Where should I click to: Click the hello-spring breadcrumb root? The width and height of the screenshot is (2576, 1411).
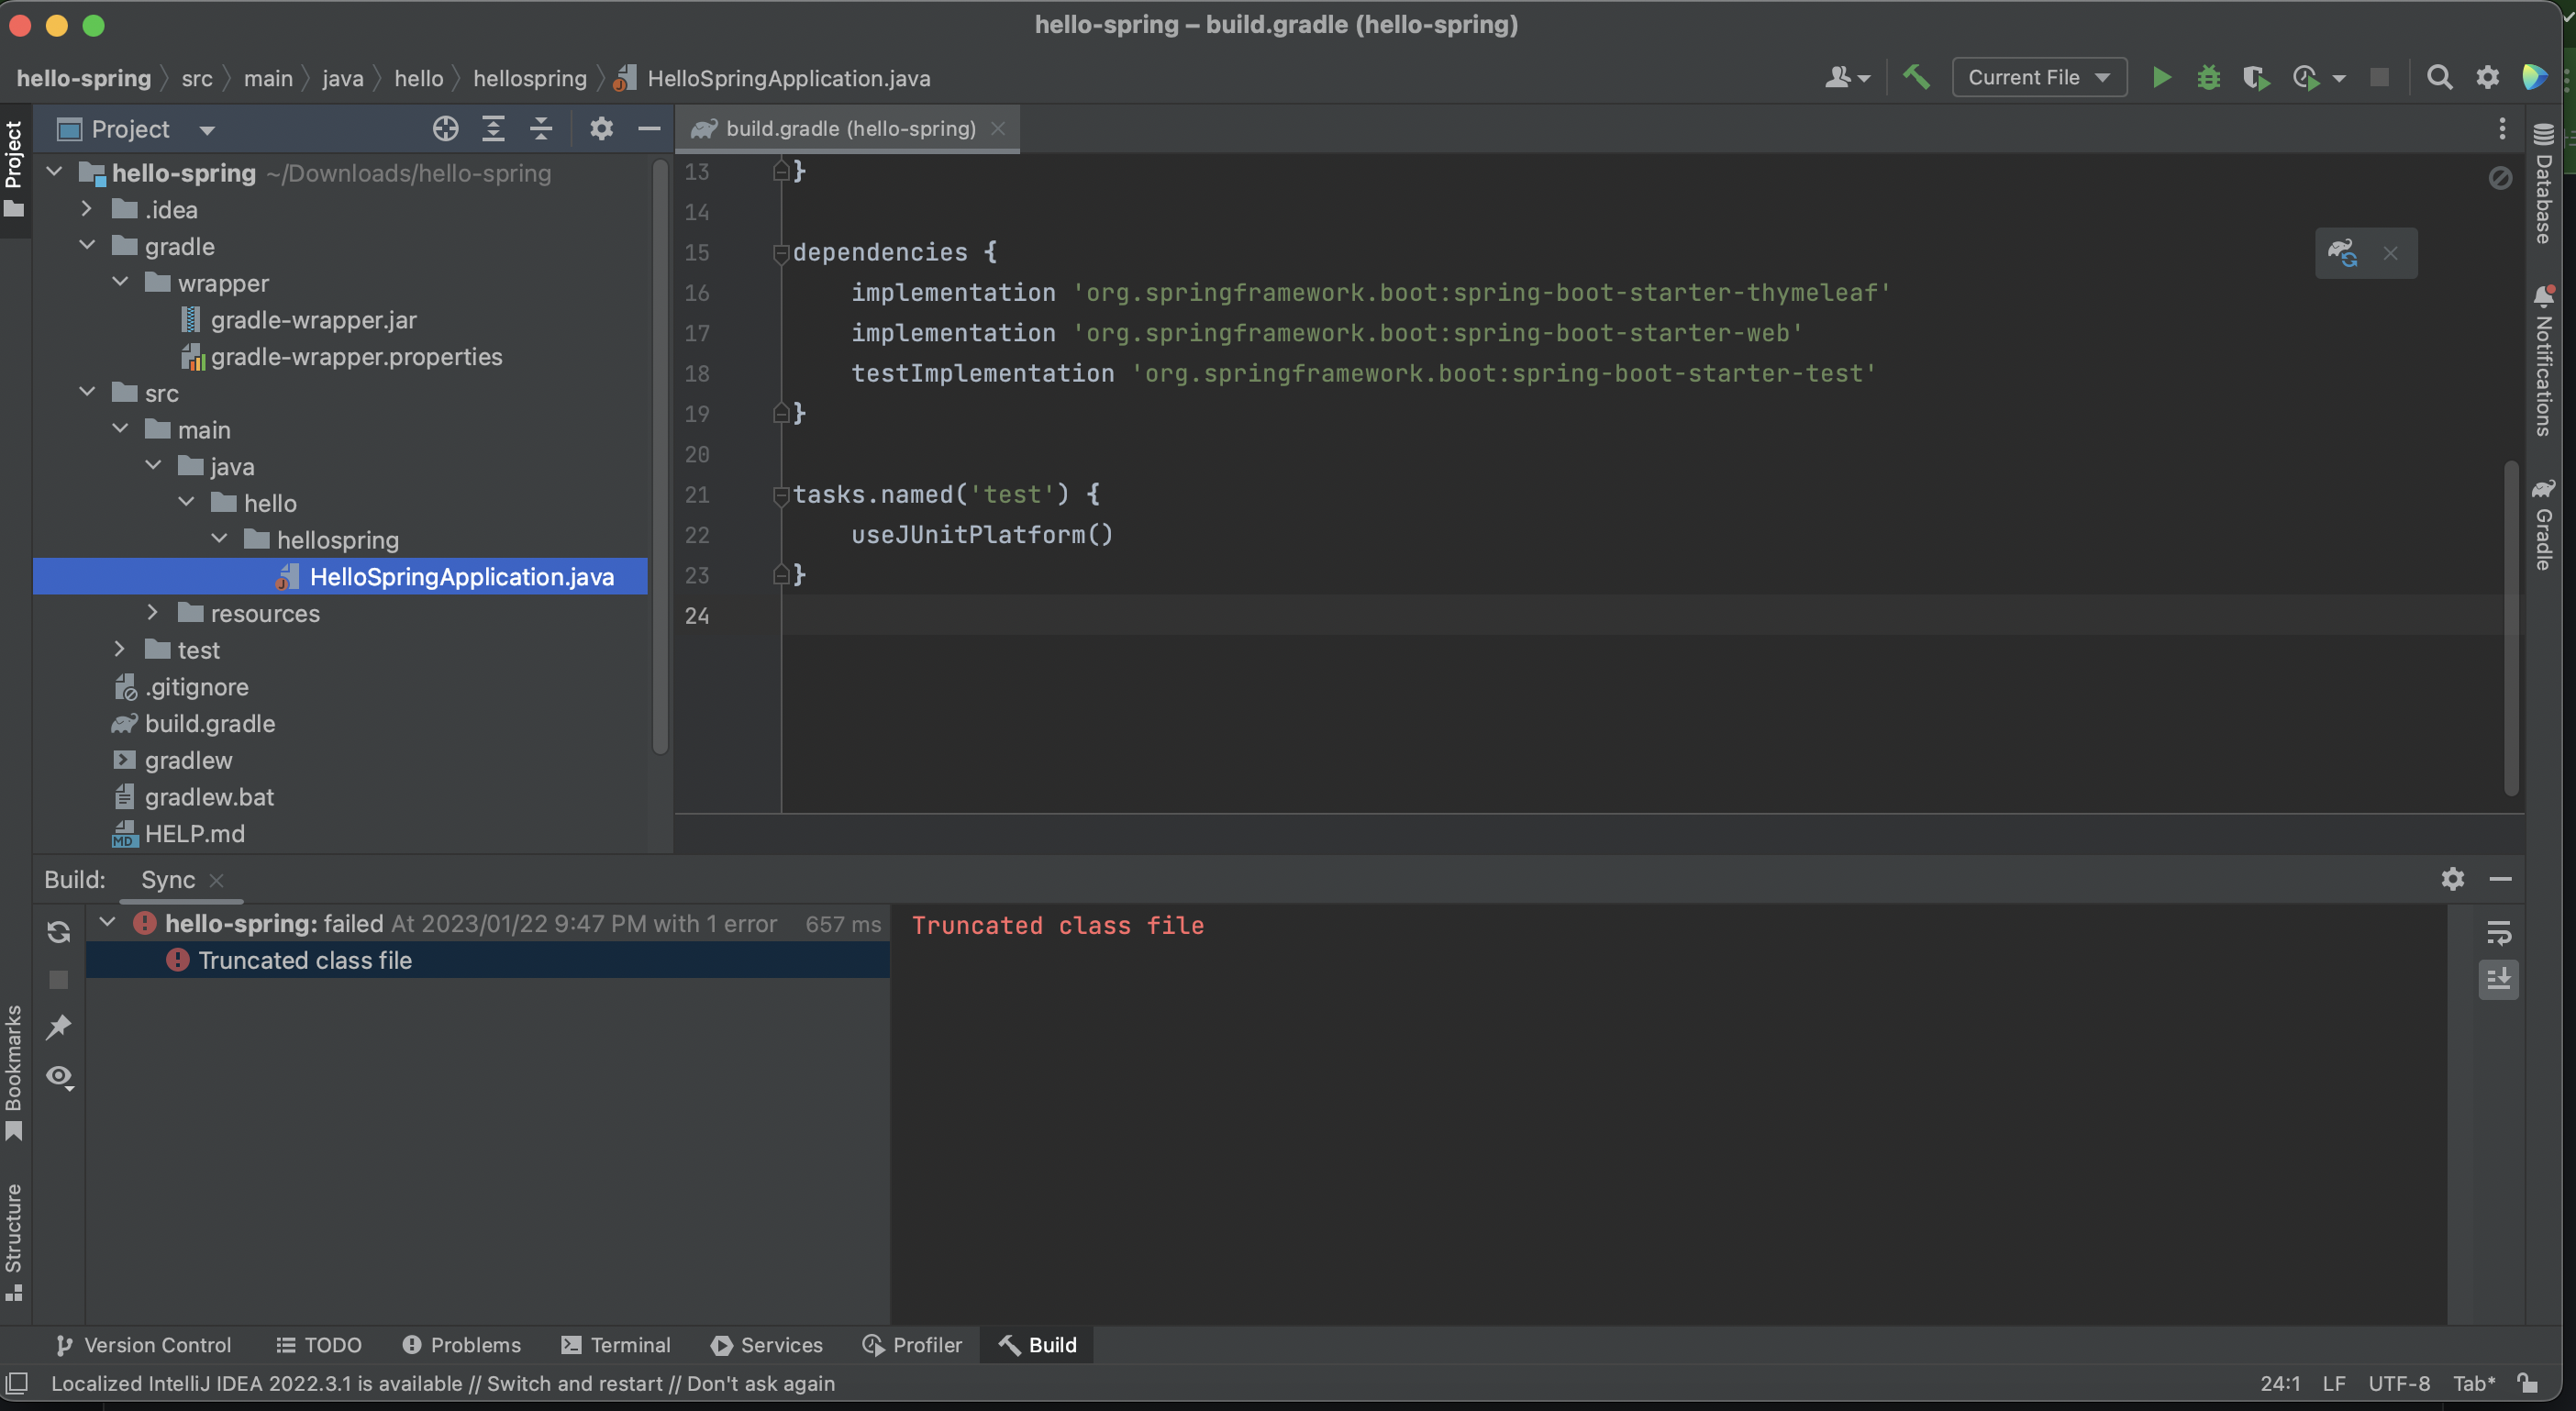[x=84, y=78]
